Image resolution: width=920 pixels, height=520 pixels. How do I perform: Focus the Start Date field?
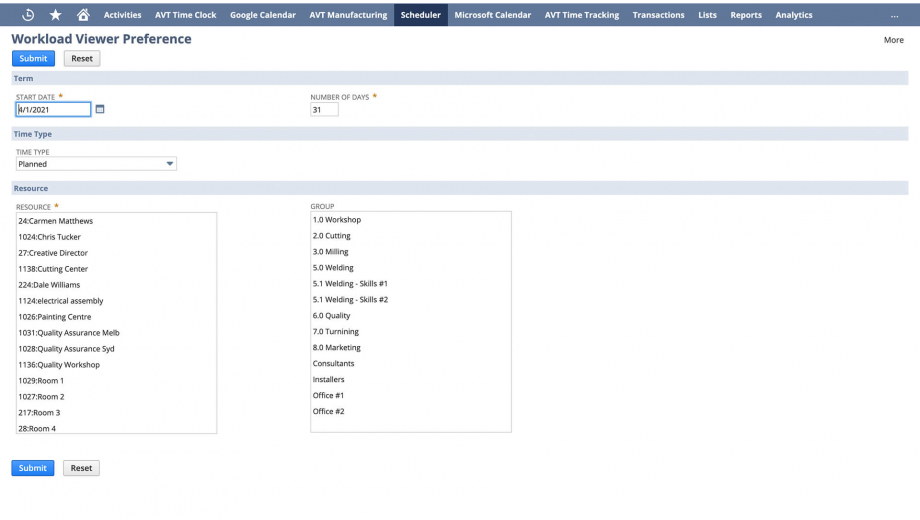click(53, 109)
